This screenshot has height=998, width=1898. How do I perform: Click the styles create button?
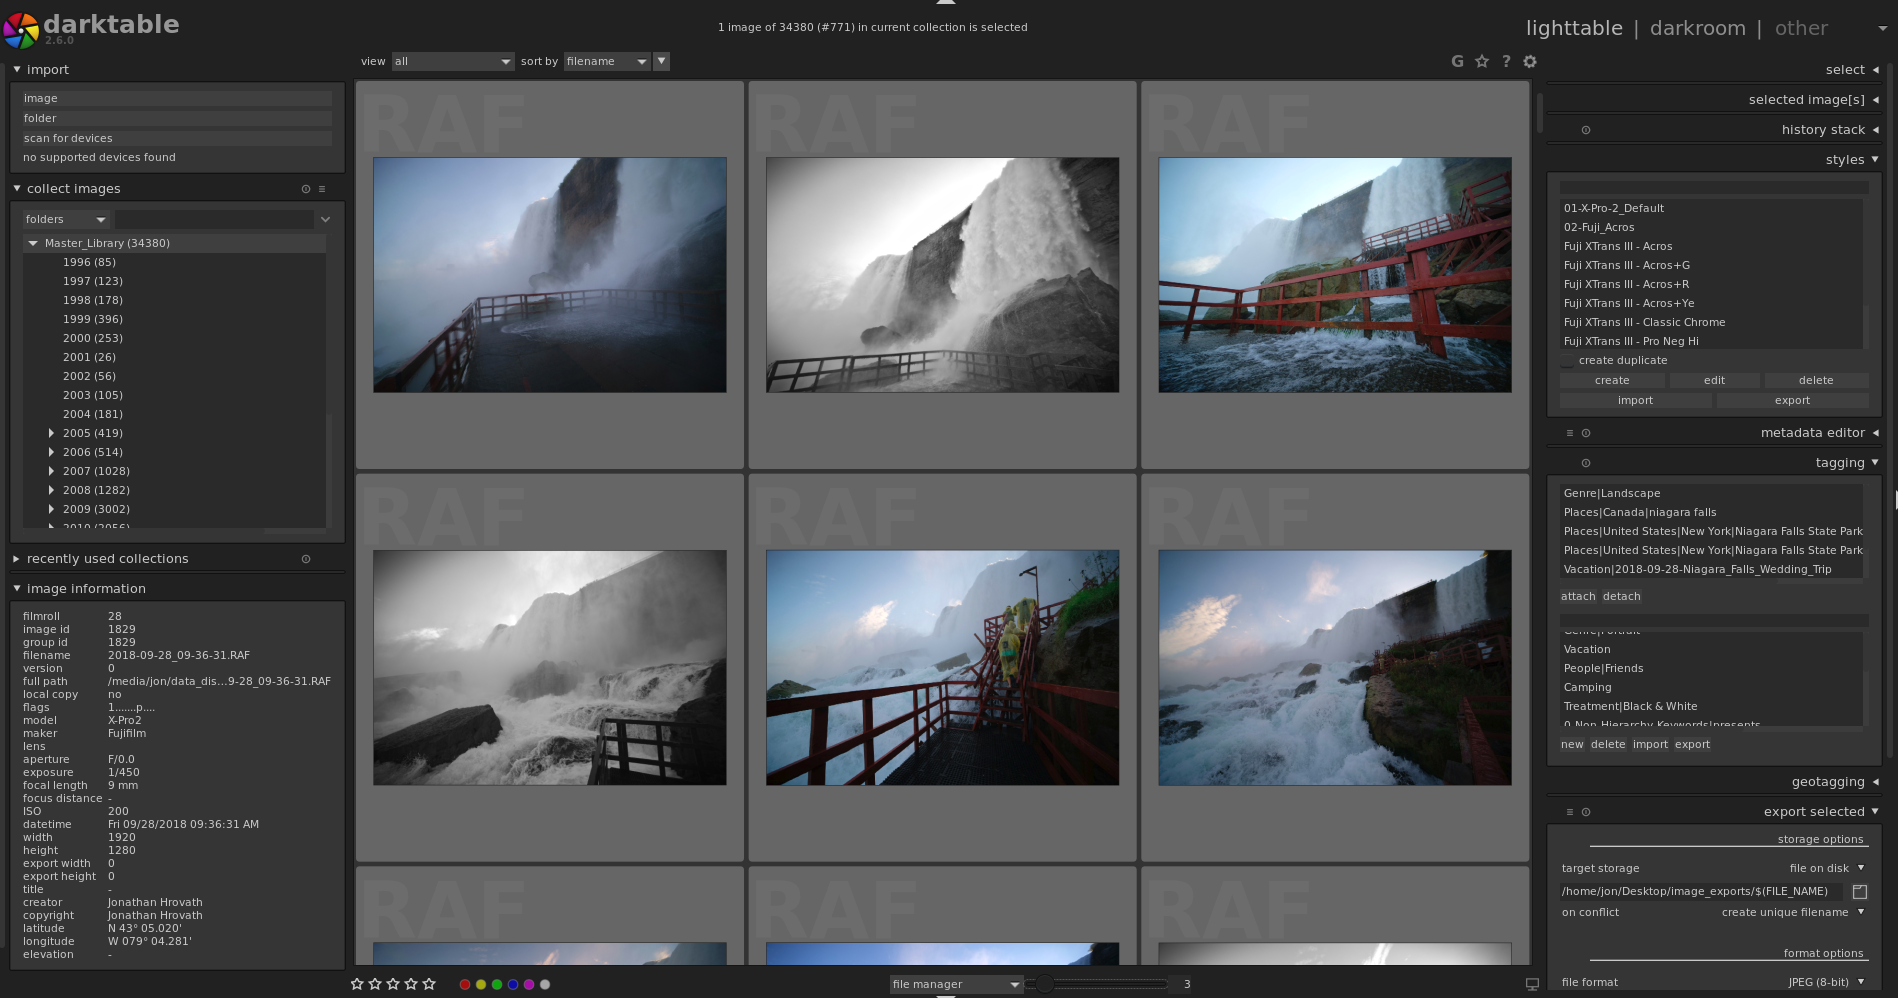pos(1612,381)
